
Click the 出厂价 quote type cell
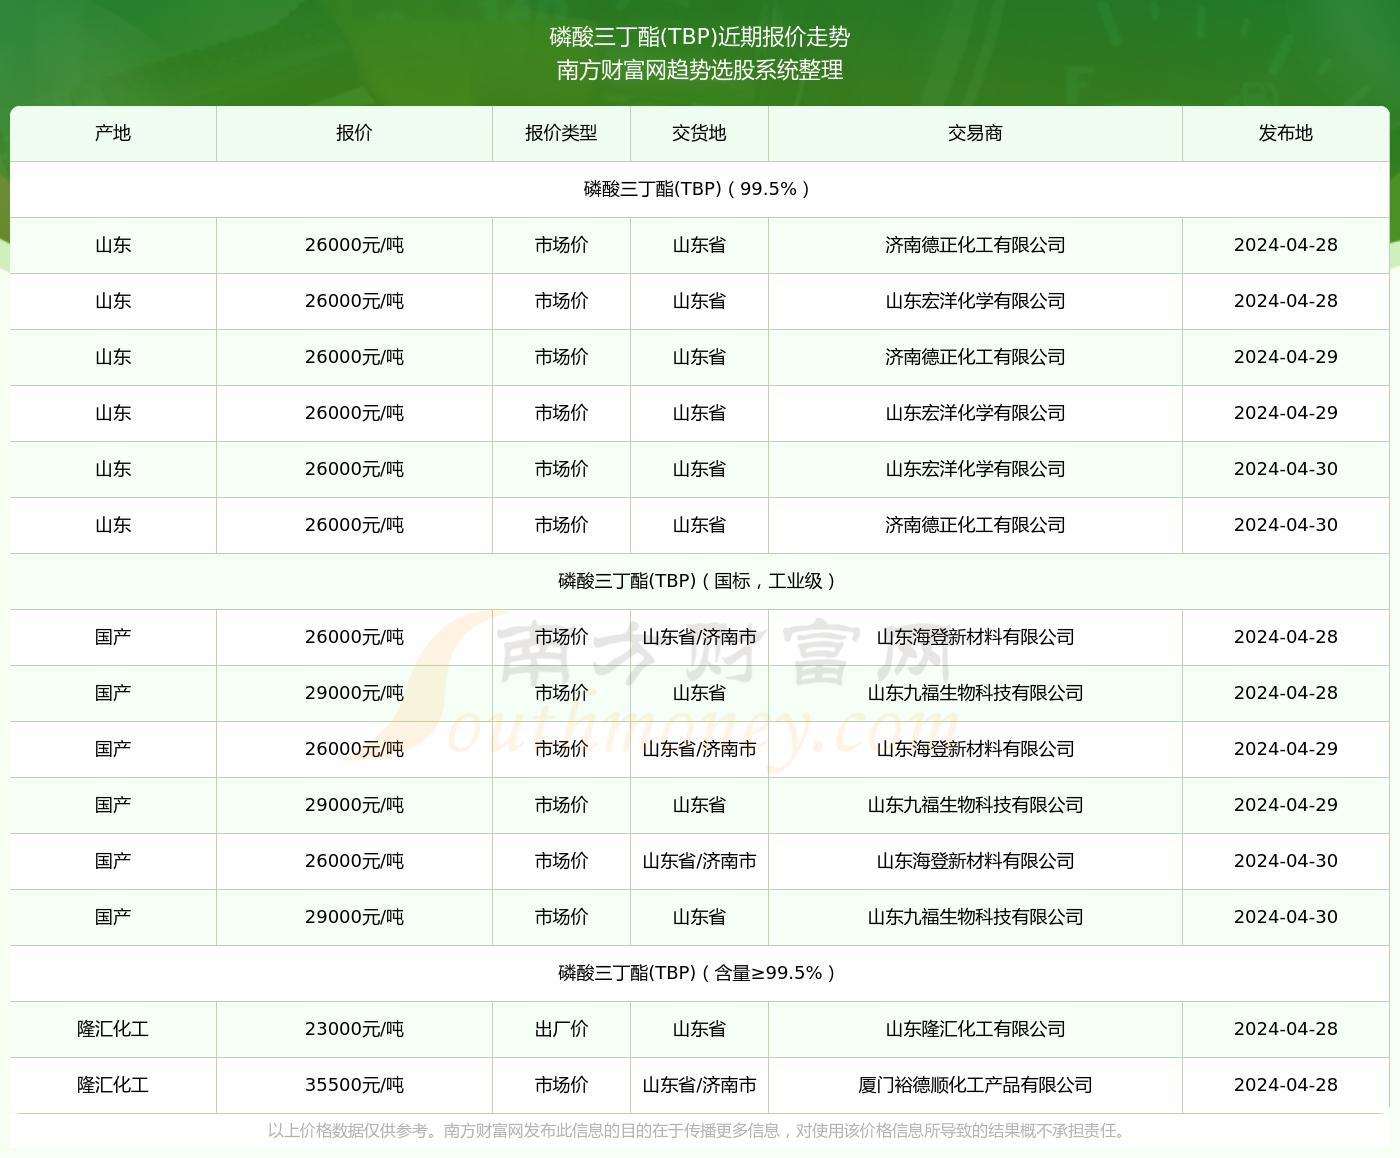(x=561, y=1029)
